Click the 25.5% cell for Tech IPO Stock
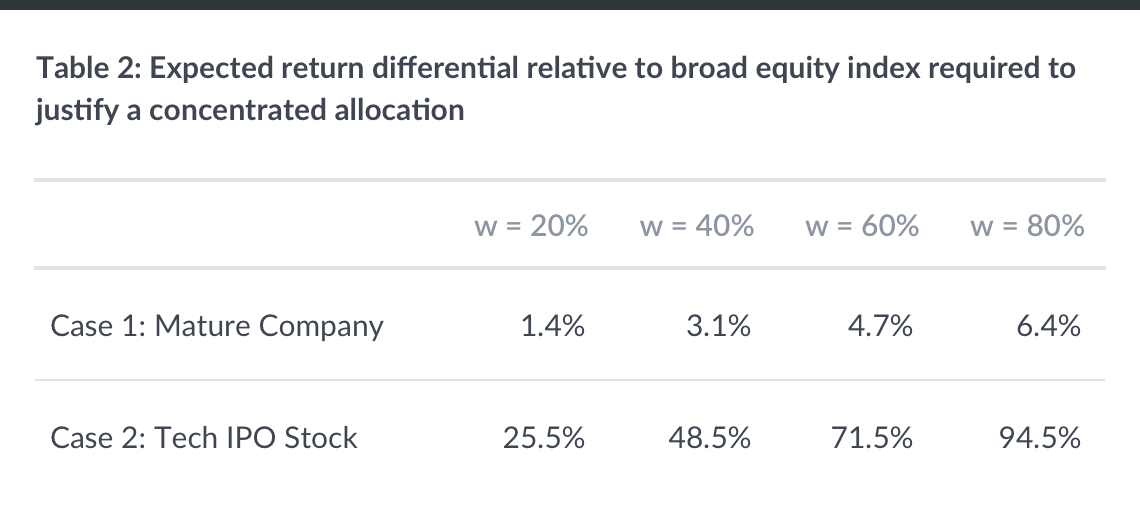Viewport: 1140px width, 514px height. tap(546, 437)
